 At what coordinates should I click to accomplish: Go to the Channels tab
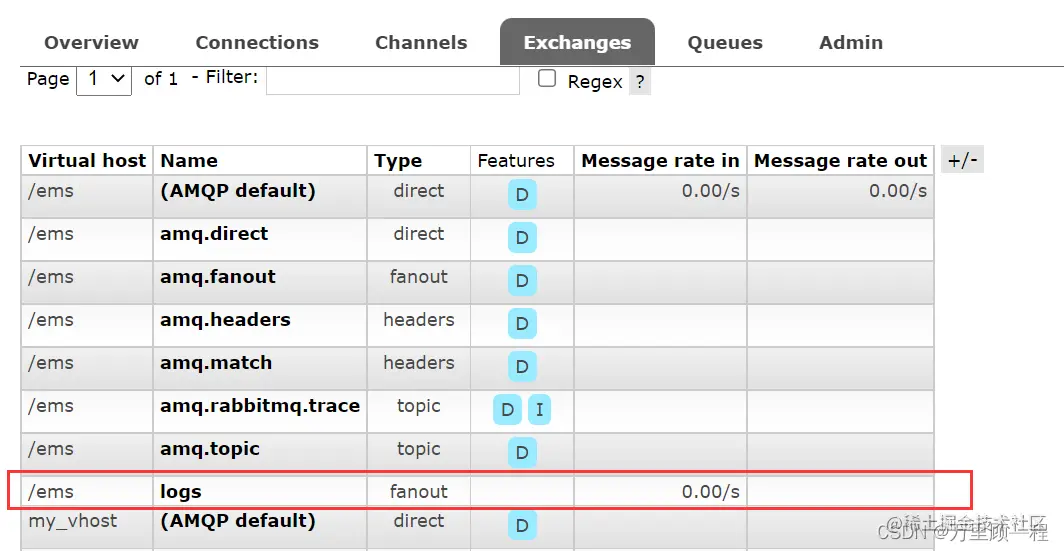pyautogui.click(x=421, y=42)
